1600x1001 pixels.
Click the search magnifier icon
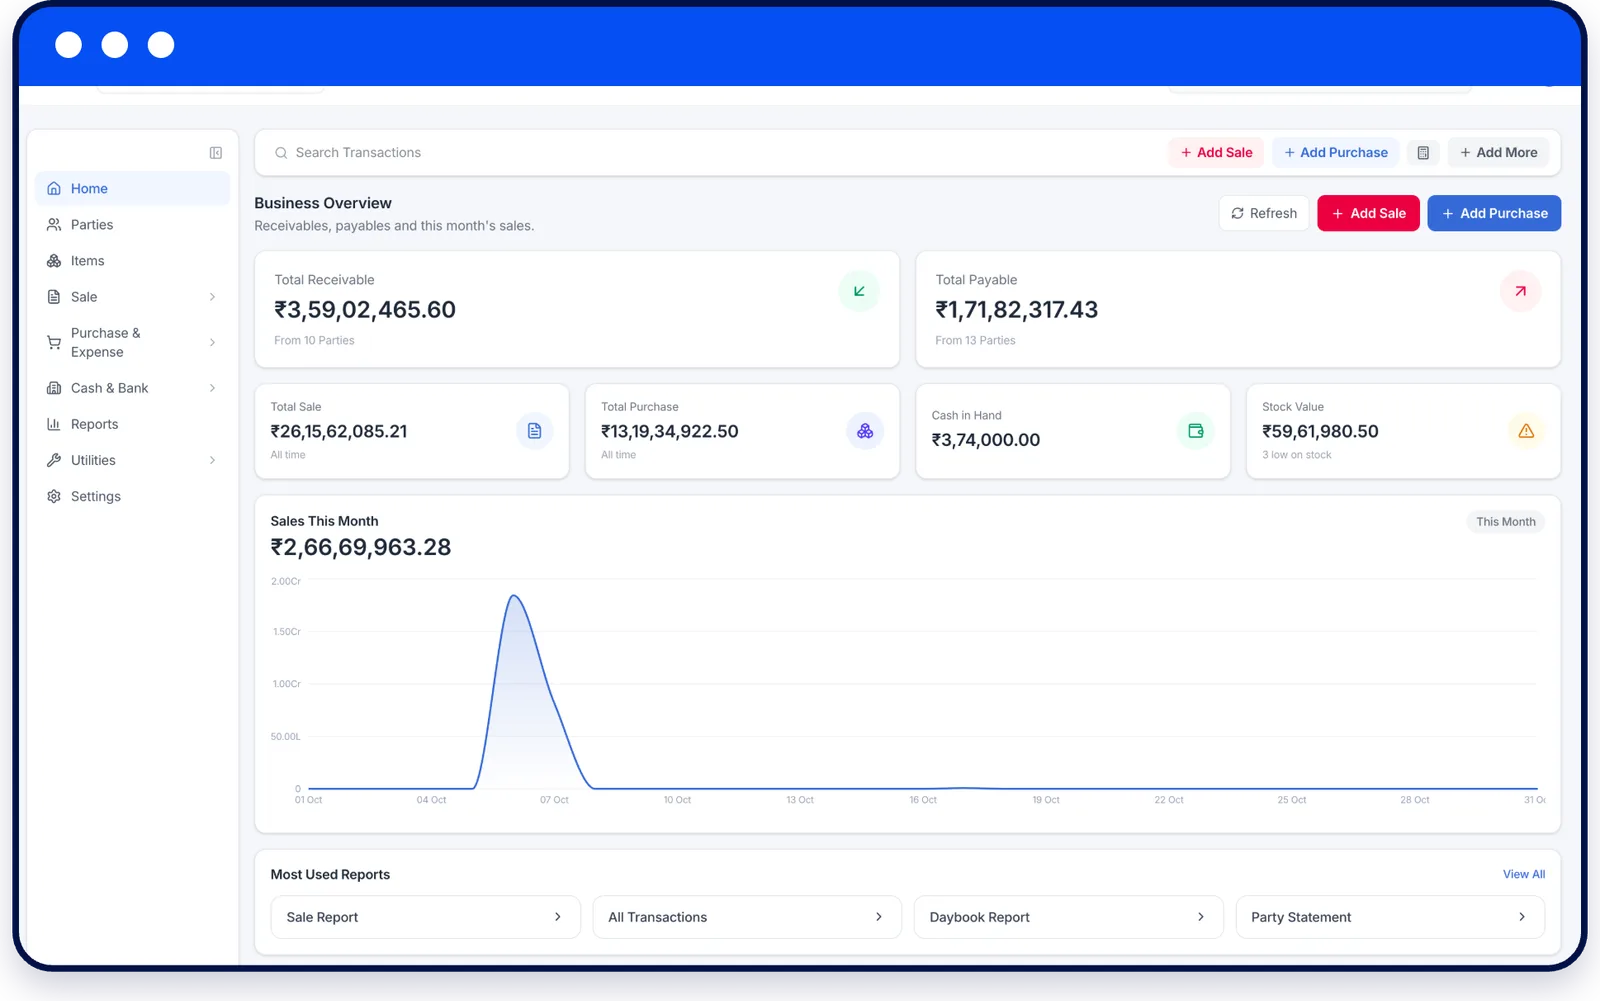(281, 153)
